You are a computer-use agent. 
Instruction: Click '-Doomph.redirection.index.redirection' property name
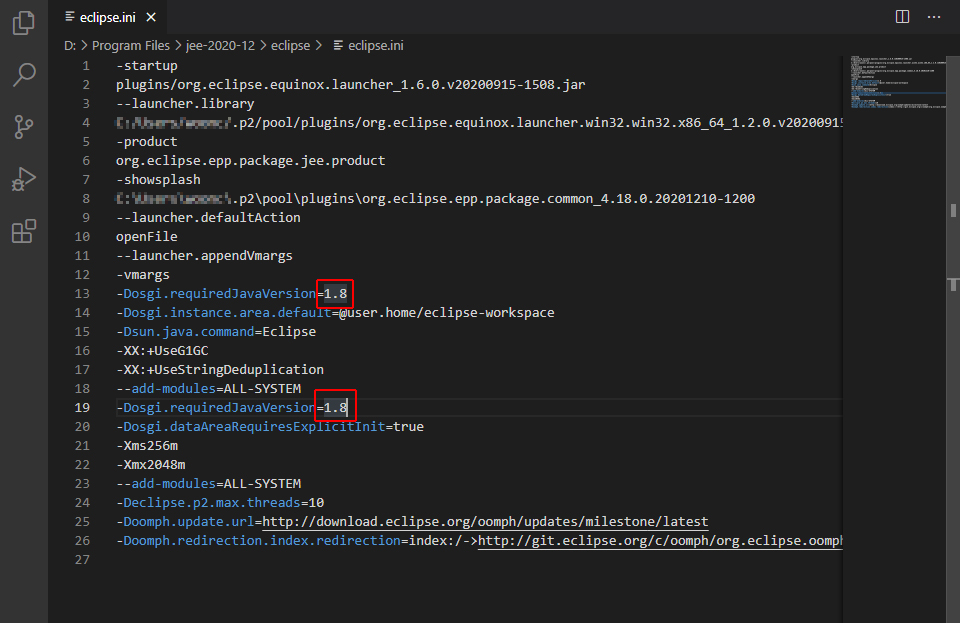258,541
